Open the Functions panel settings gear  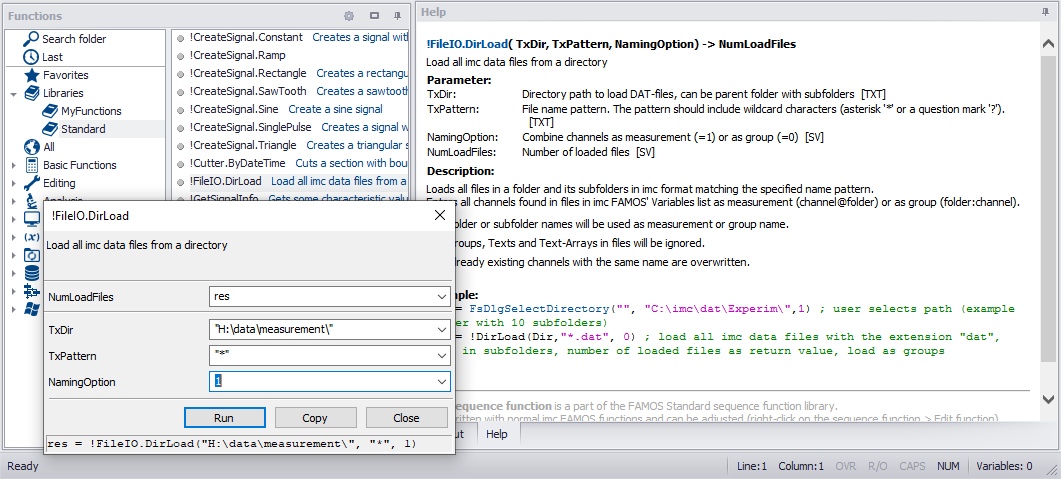349,16
